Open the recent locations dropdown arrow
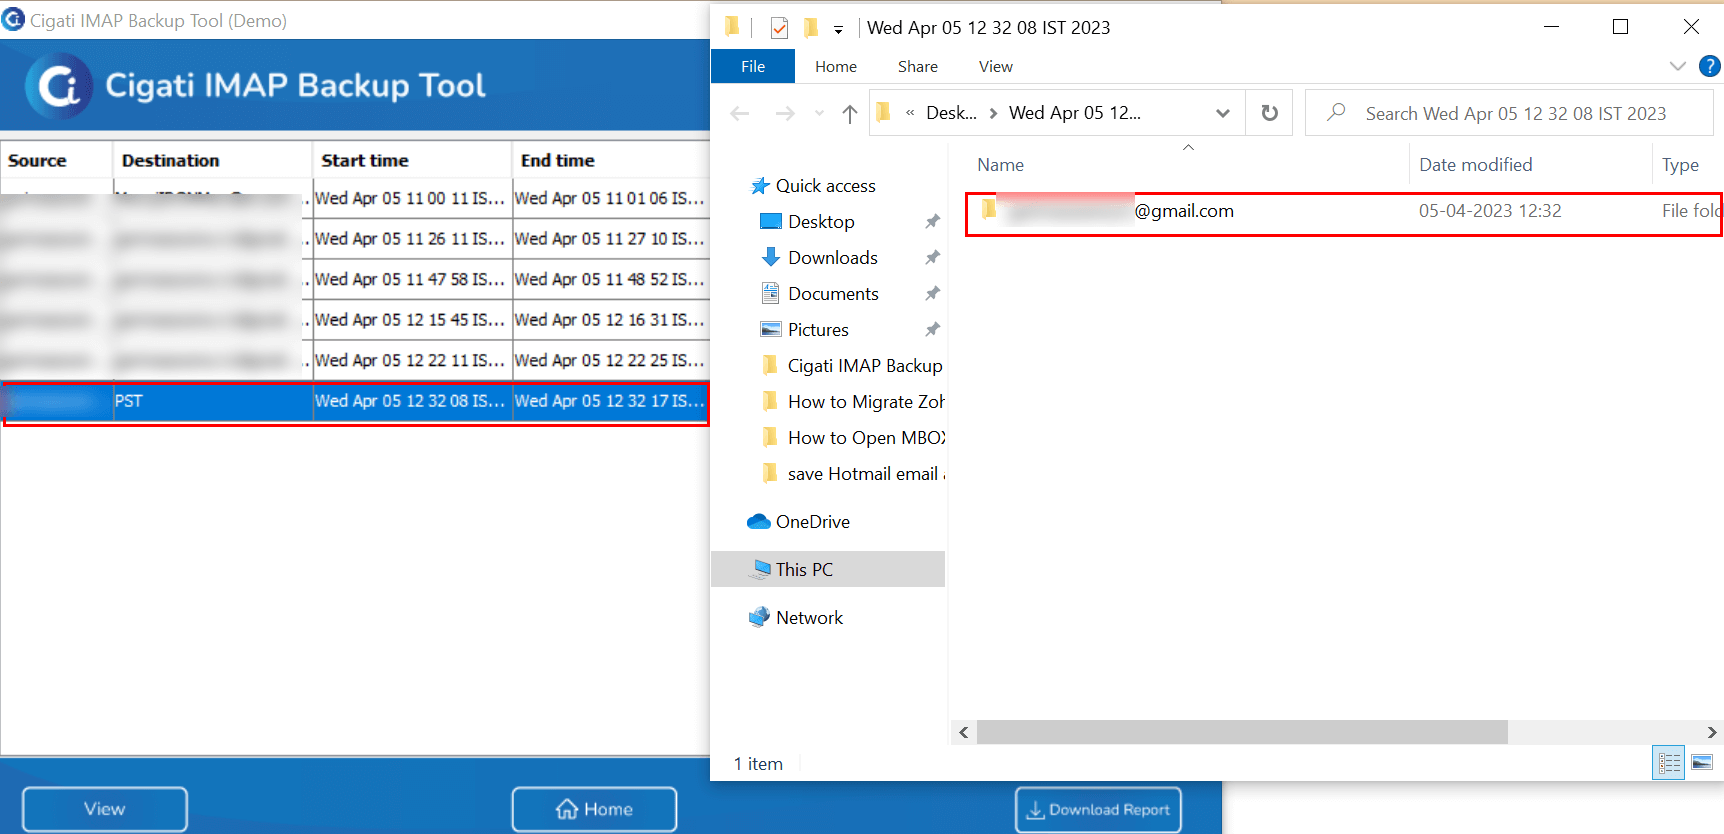Viewport: 1724px width, 834px height. click(x=820, y=113)
